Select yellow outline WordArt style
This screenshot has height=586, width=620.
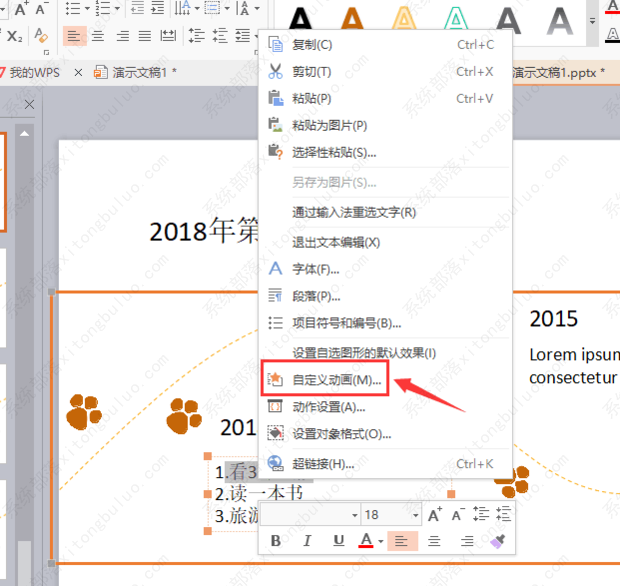point(404,18)
